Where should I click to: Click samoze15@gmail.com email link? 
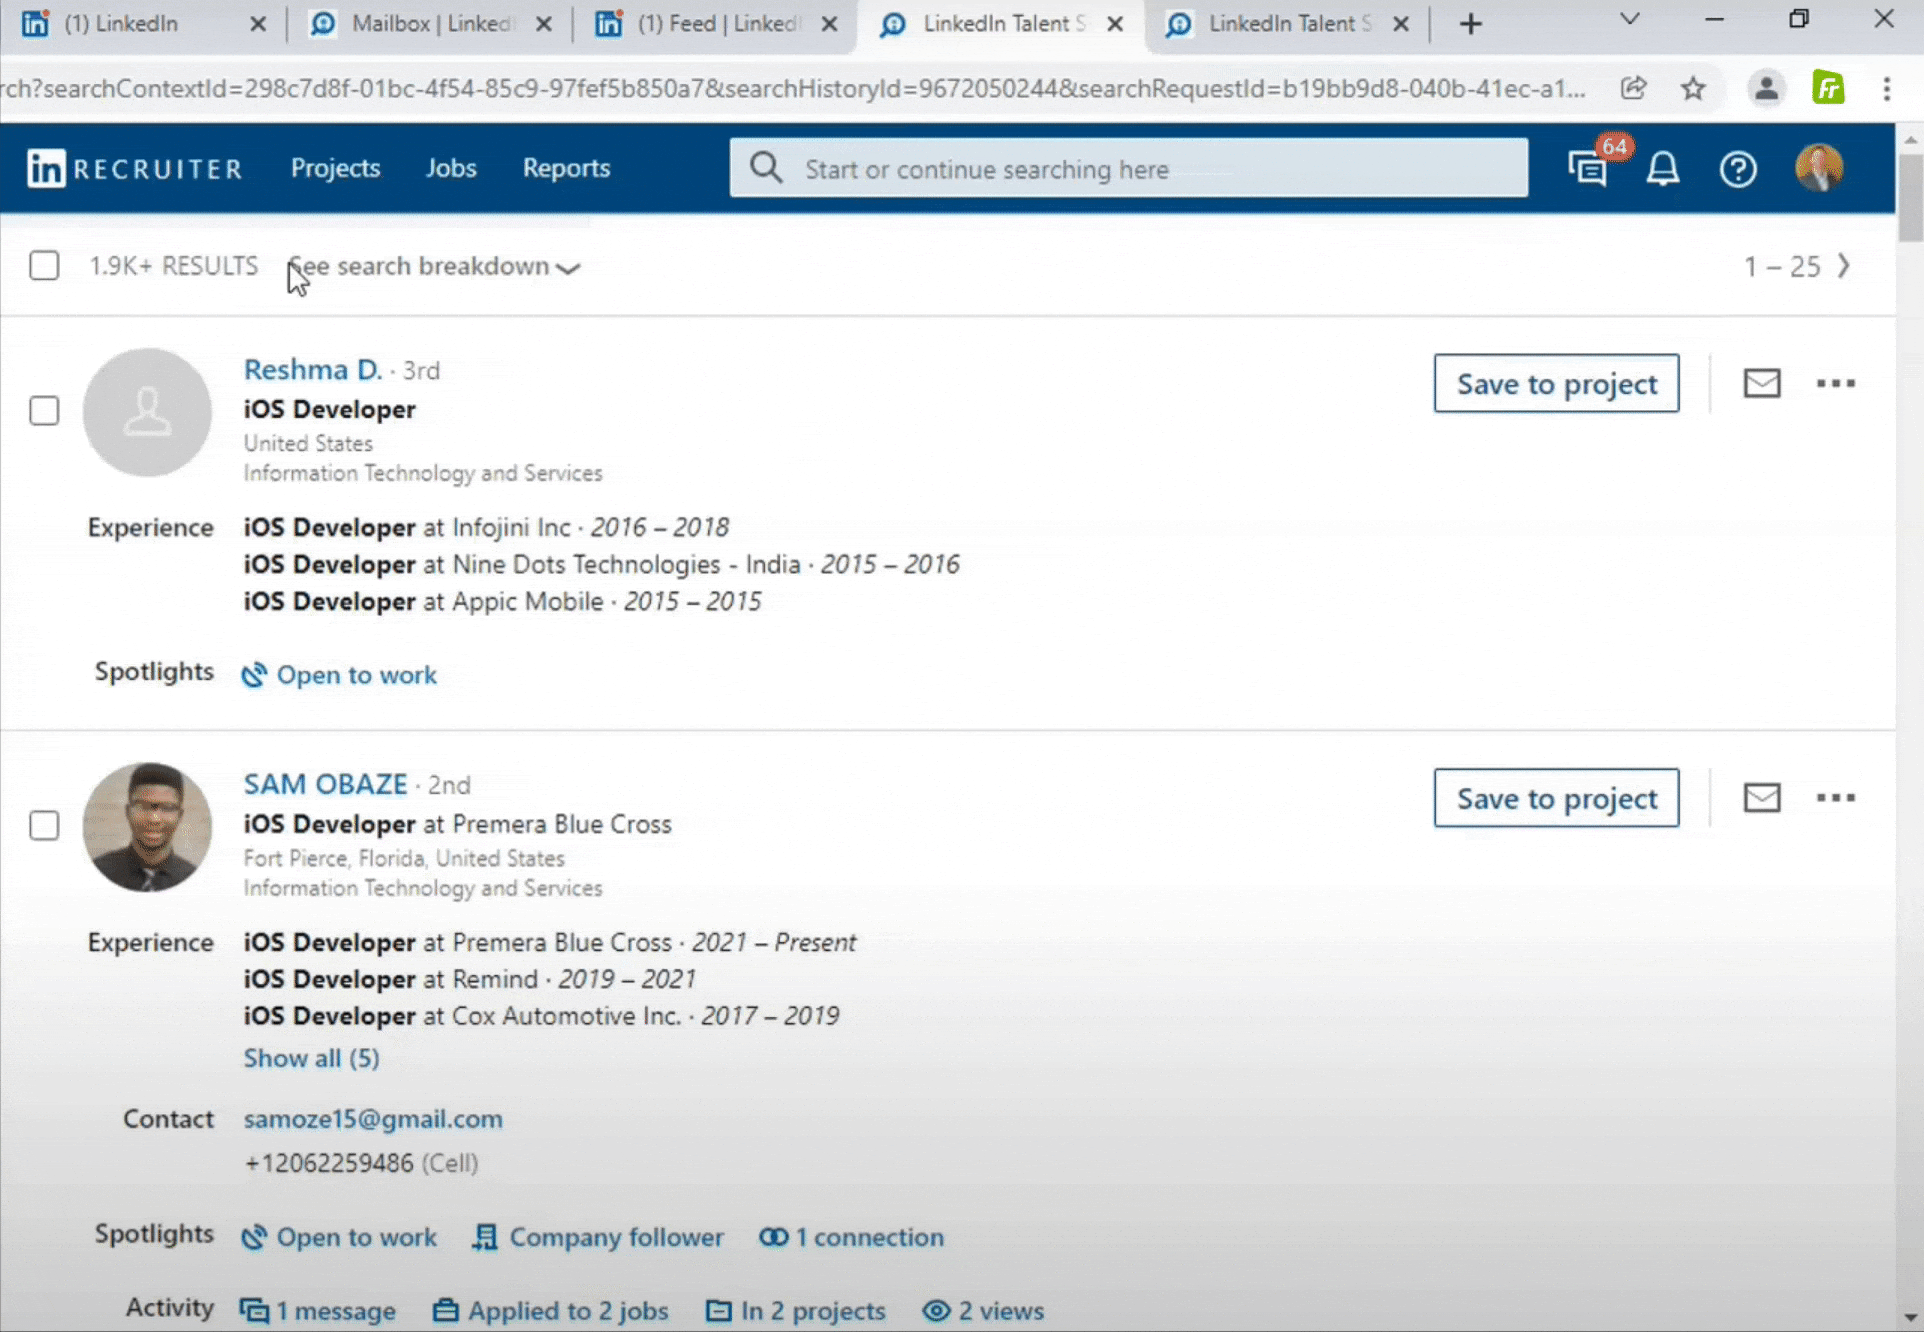pos(373,1117)
